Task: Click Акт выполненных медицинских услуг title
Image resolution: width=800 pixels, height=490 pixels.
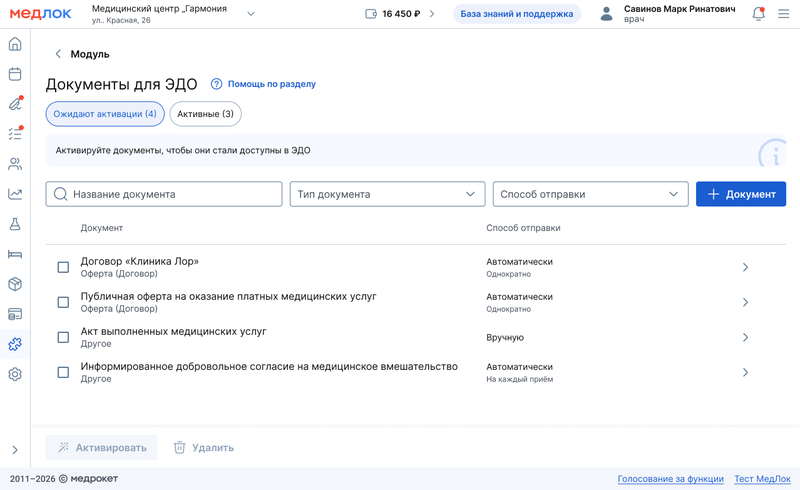Action: [x=173, y=331]
